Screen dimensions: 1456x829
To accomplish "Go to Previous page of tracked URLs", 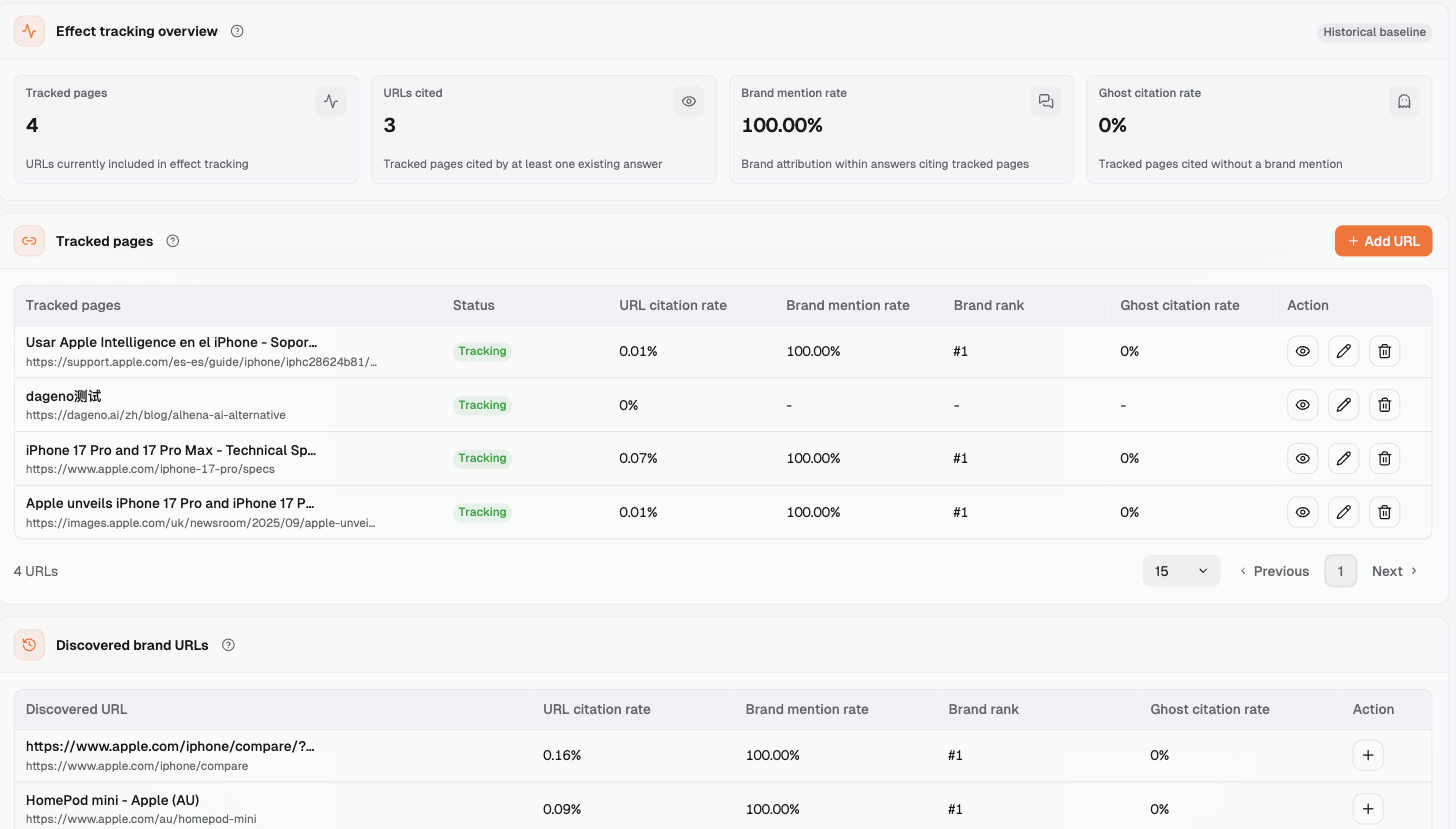I will pyautogui.click(x=1274, y=571).
